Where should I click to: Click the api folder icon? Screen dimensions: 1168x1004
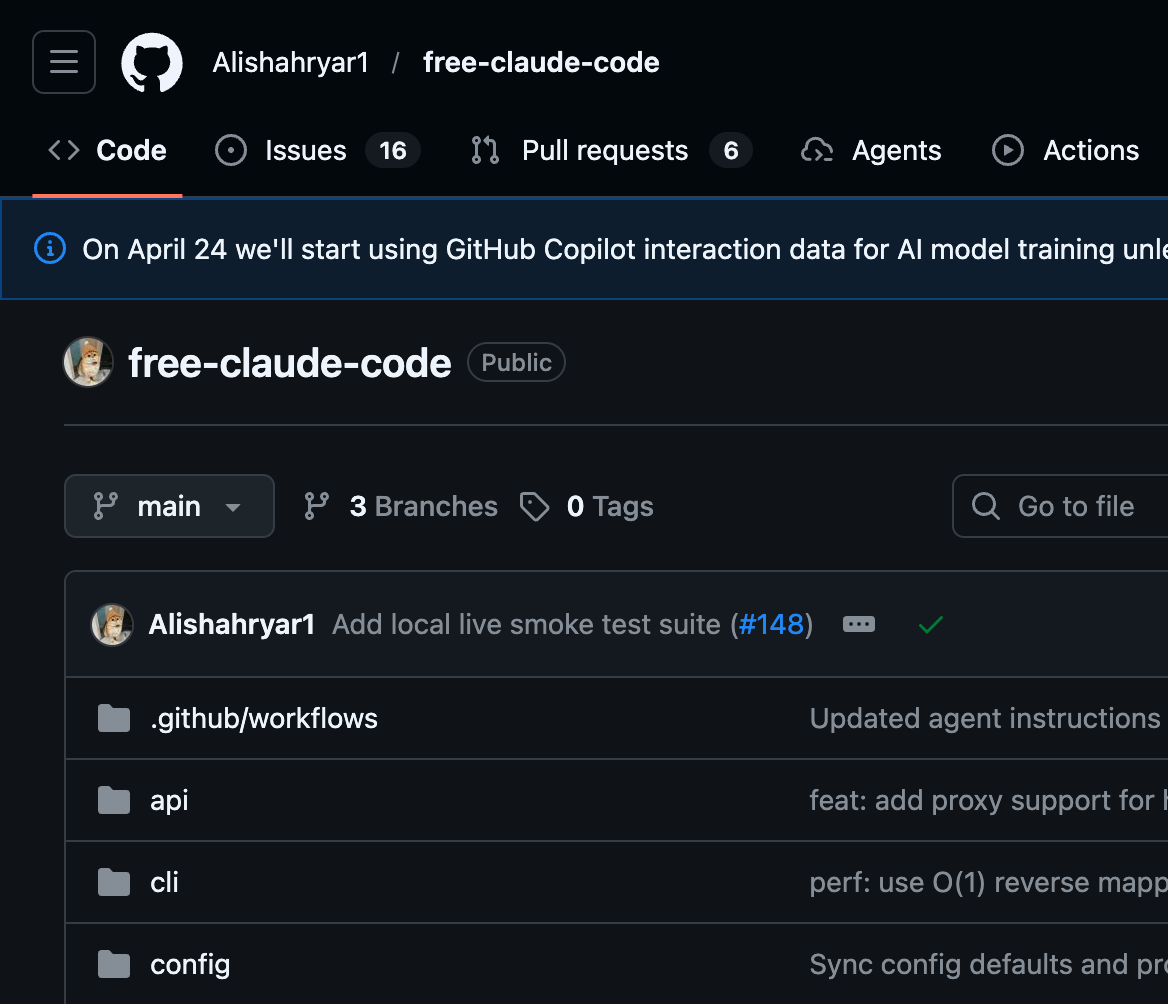(x=114, y=800)
